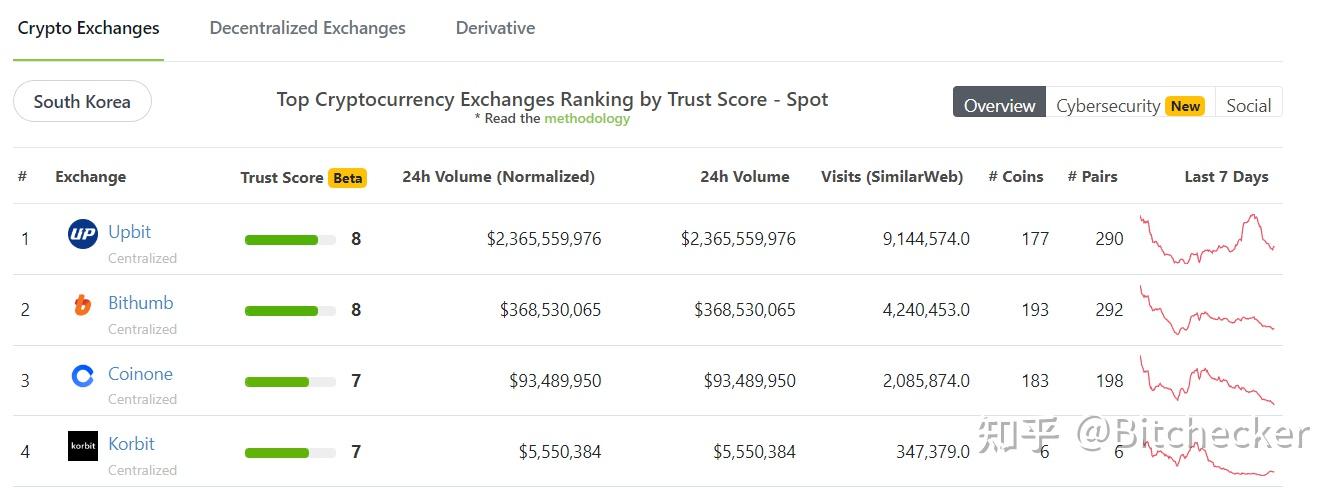Select the Overview view toggle
Screen dimensions: 1344x489
[999, 105]
